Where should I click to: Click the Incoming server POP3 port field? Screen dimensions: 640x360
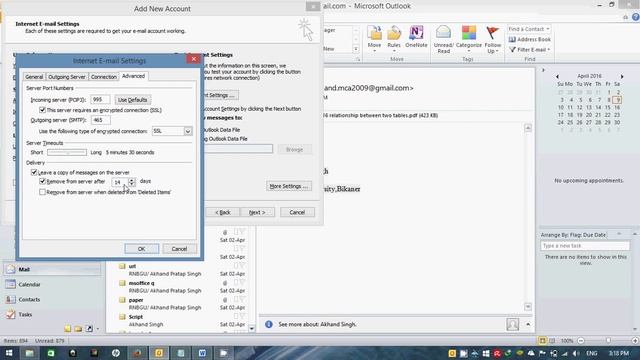coord(100,100)
